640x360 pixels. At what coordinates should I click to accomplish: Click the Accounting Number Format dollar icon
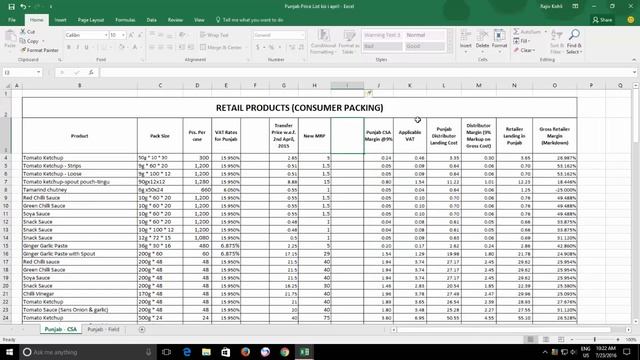[258, 47]
